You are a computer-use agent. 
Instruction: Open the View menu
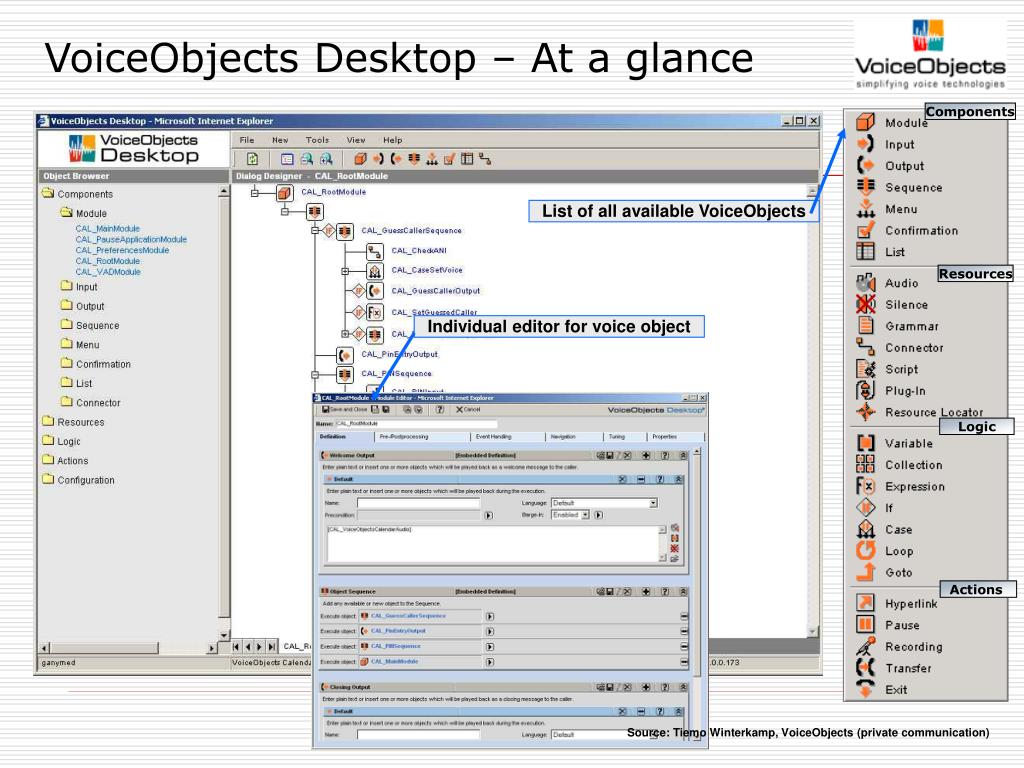pyautogui.click(x=356, y=140)
